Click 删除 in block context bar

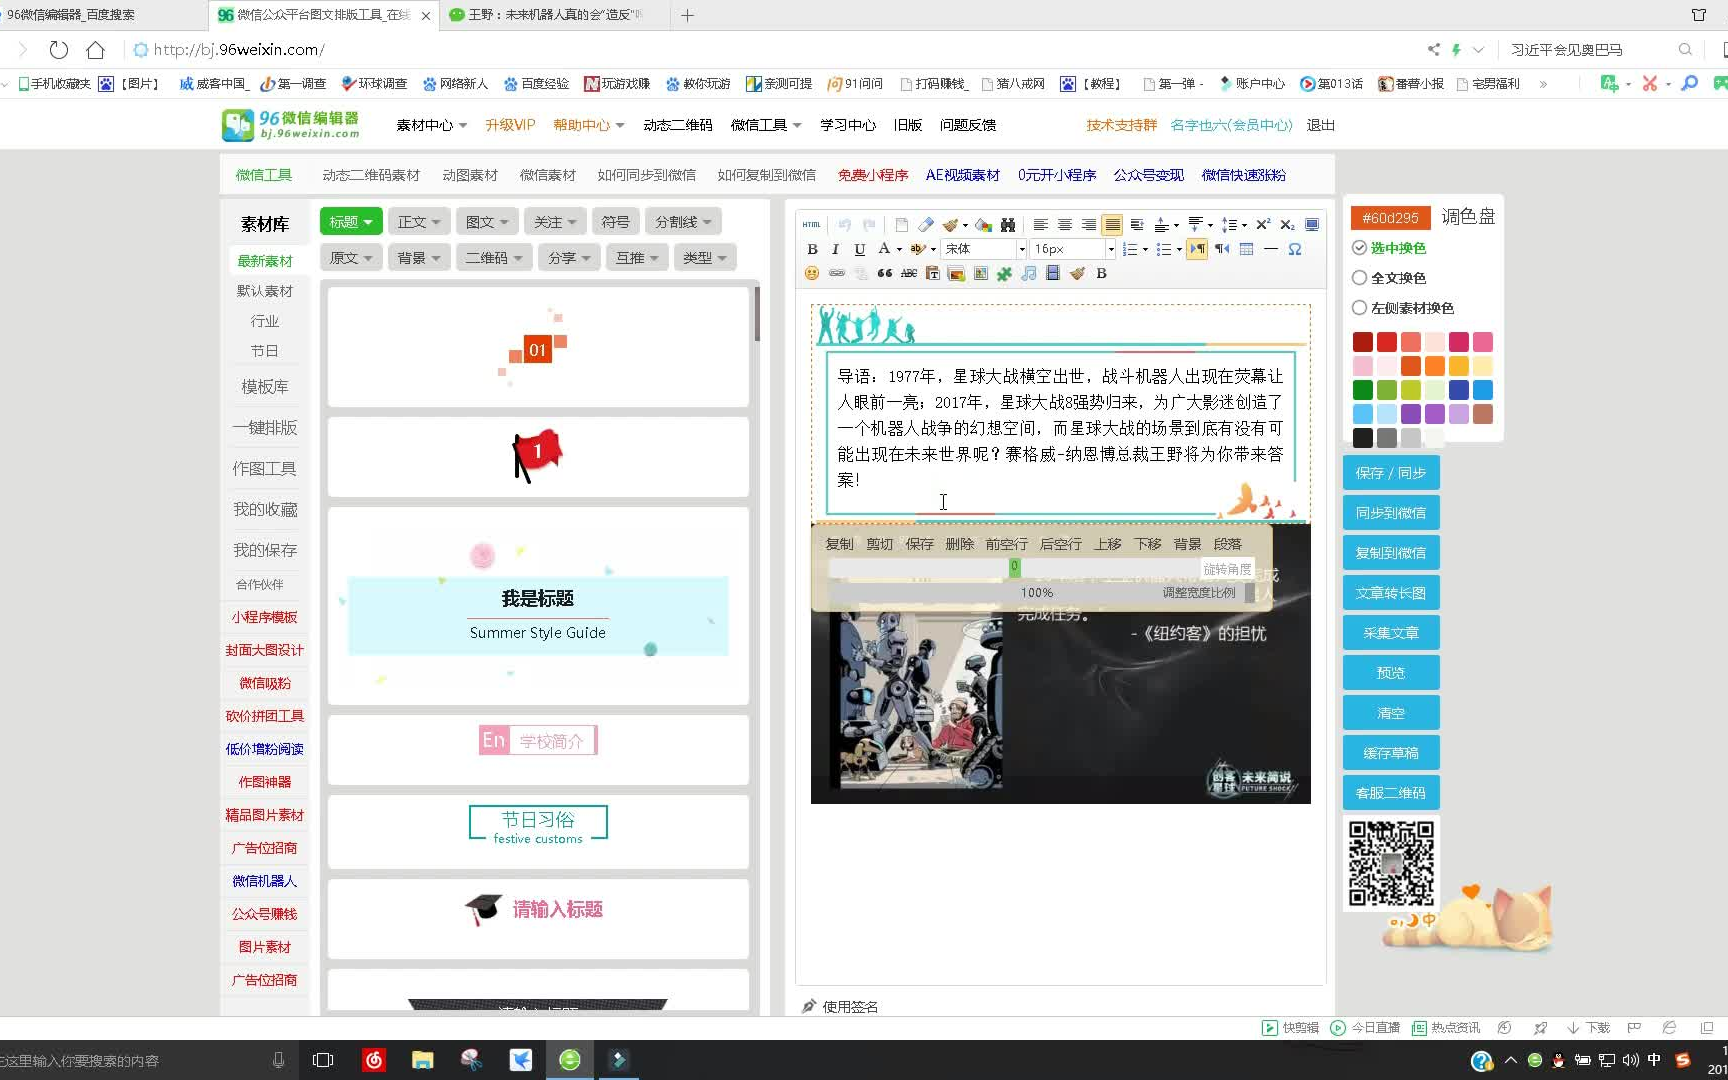(x=959, y=544)
